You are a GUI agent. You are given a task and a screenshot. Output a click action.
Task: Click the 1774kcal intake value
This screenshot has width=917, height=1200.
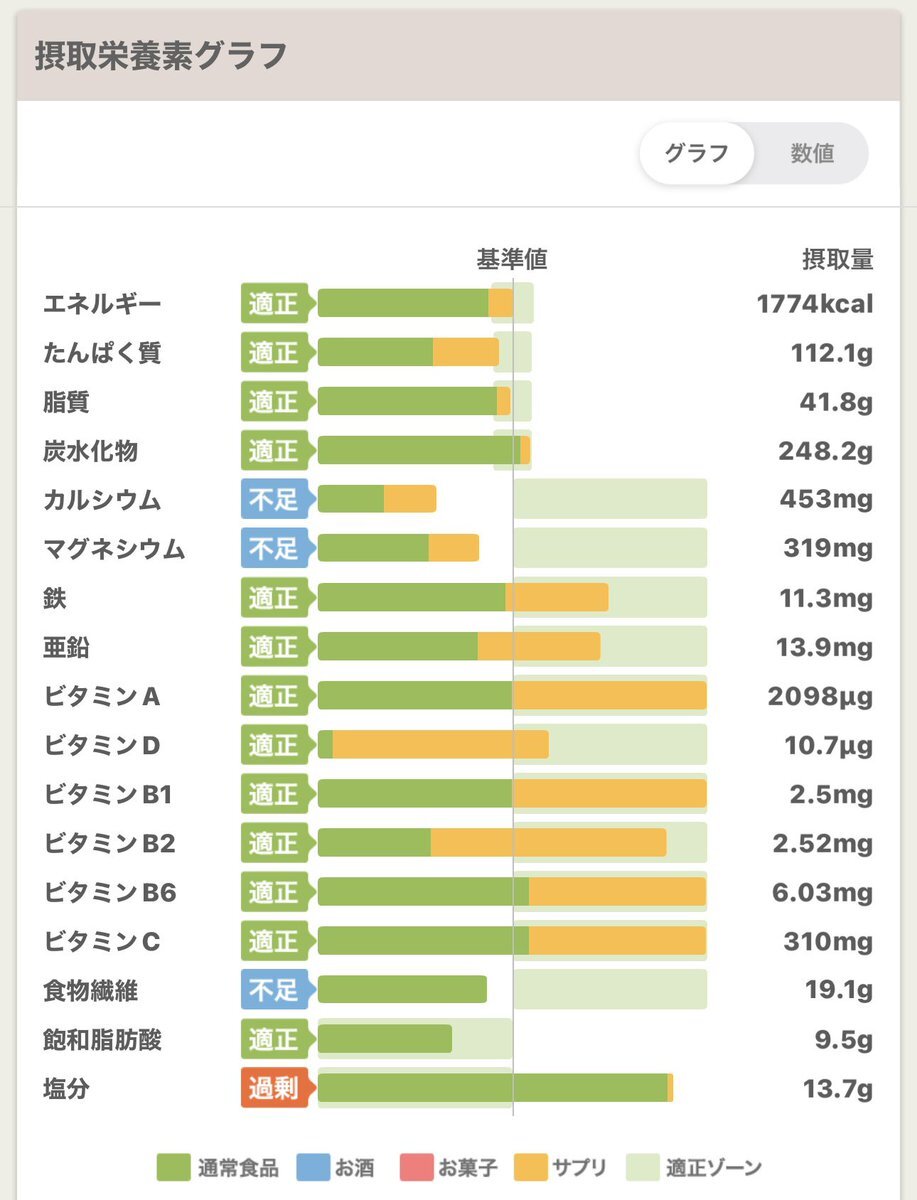[815, 304]
